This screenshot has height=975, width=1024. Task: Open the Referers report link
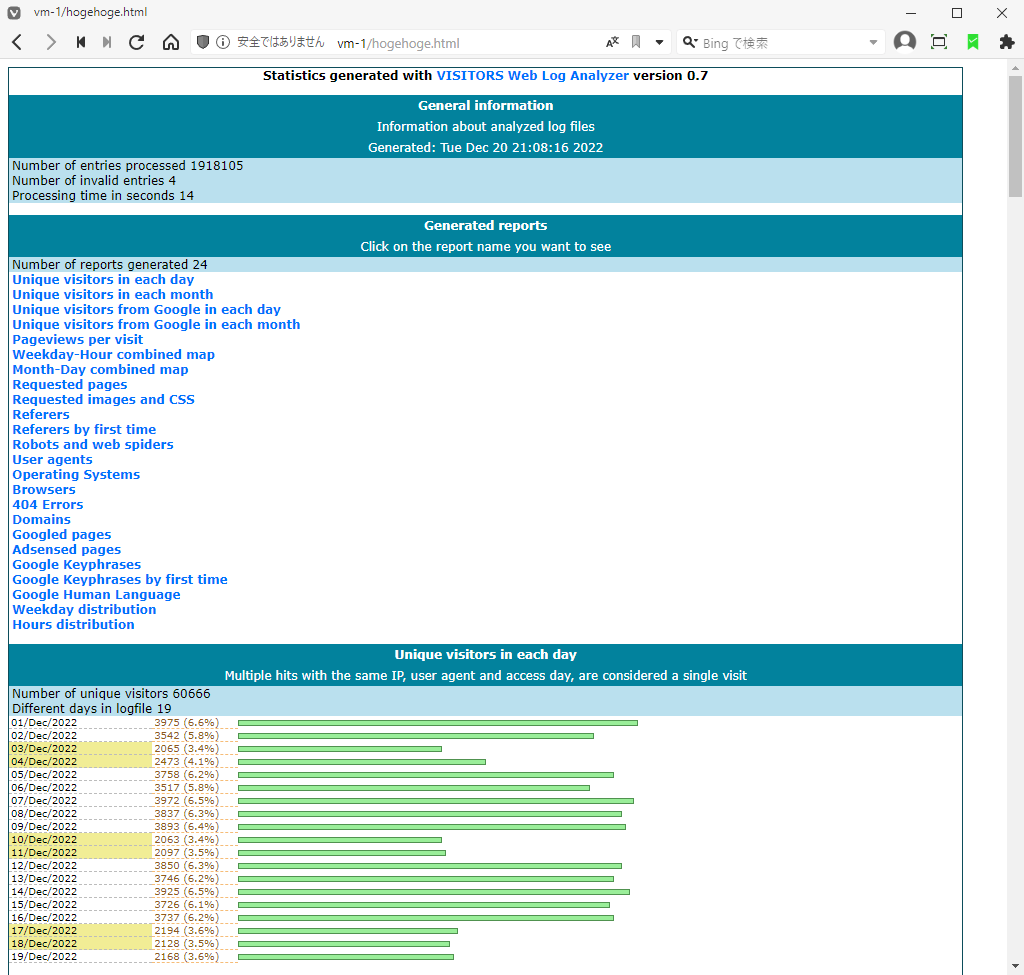coord(40,415)
